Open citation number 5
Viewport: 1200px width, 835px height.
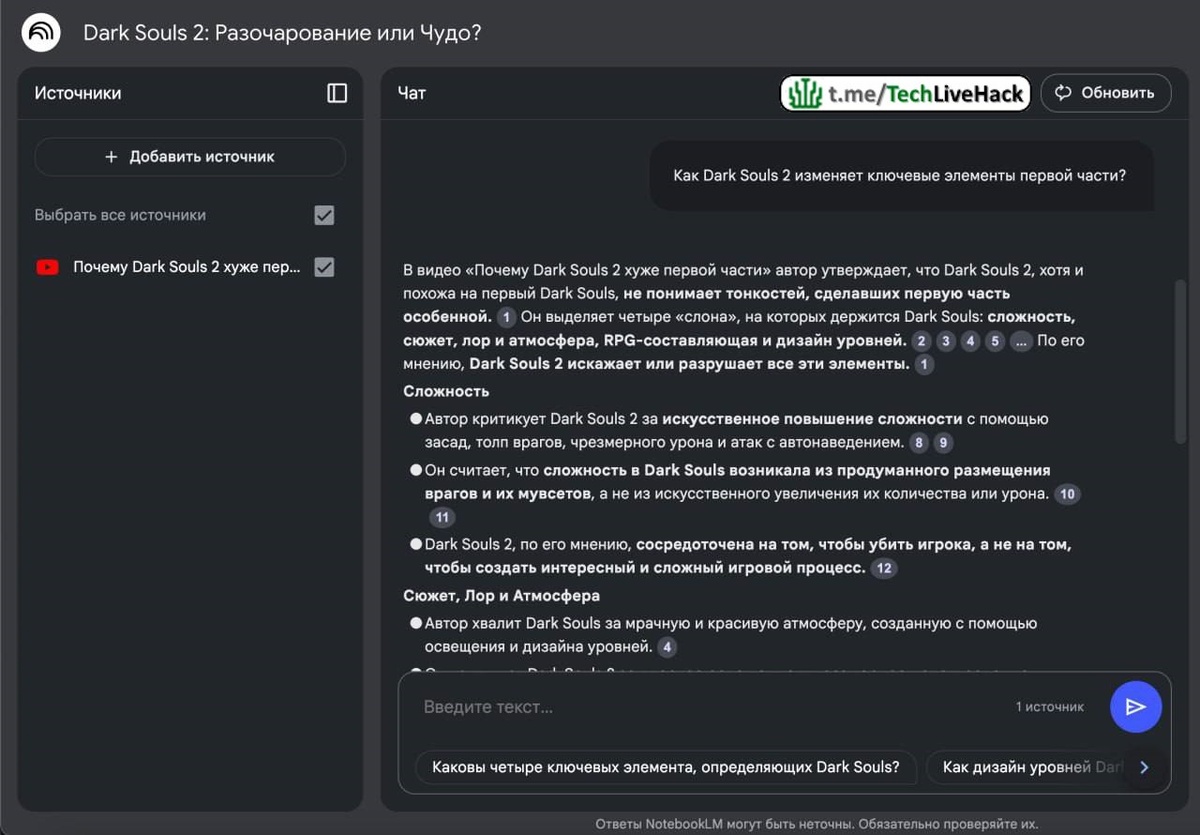(x=994, y=341)
